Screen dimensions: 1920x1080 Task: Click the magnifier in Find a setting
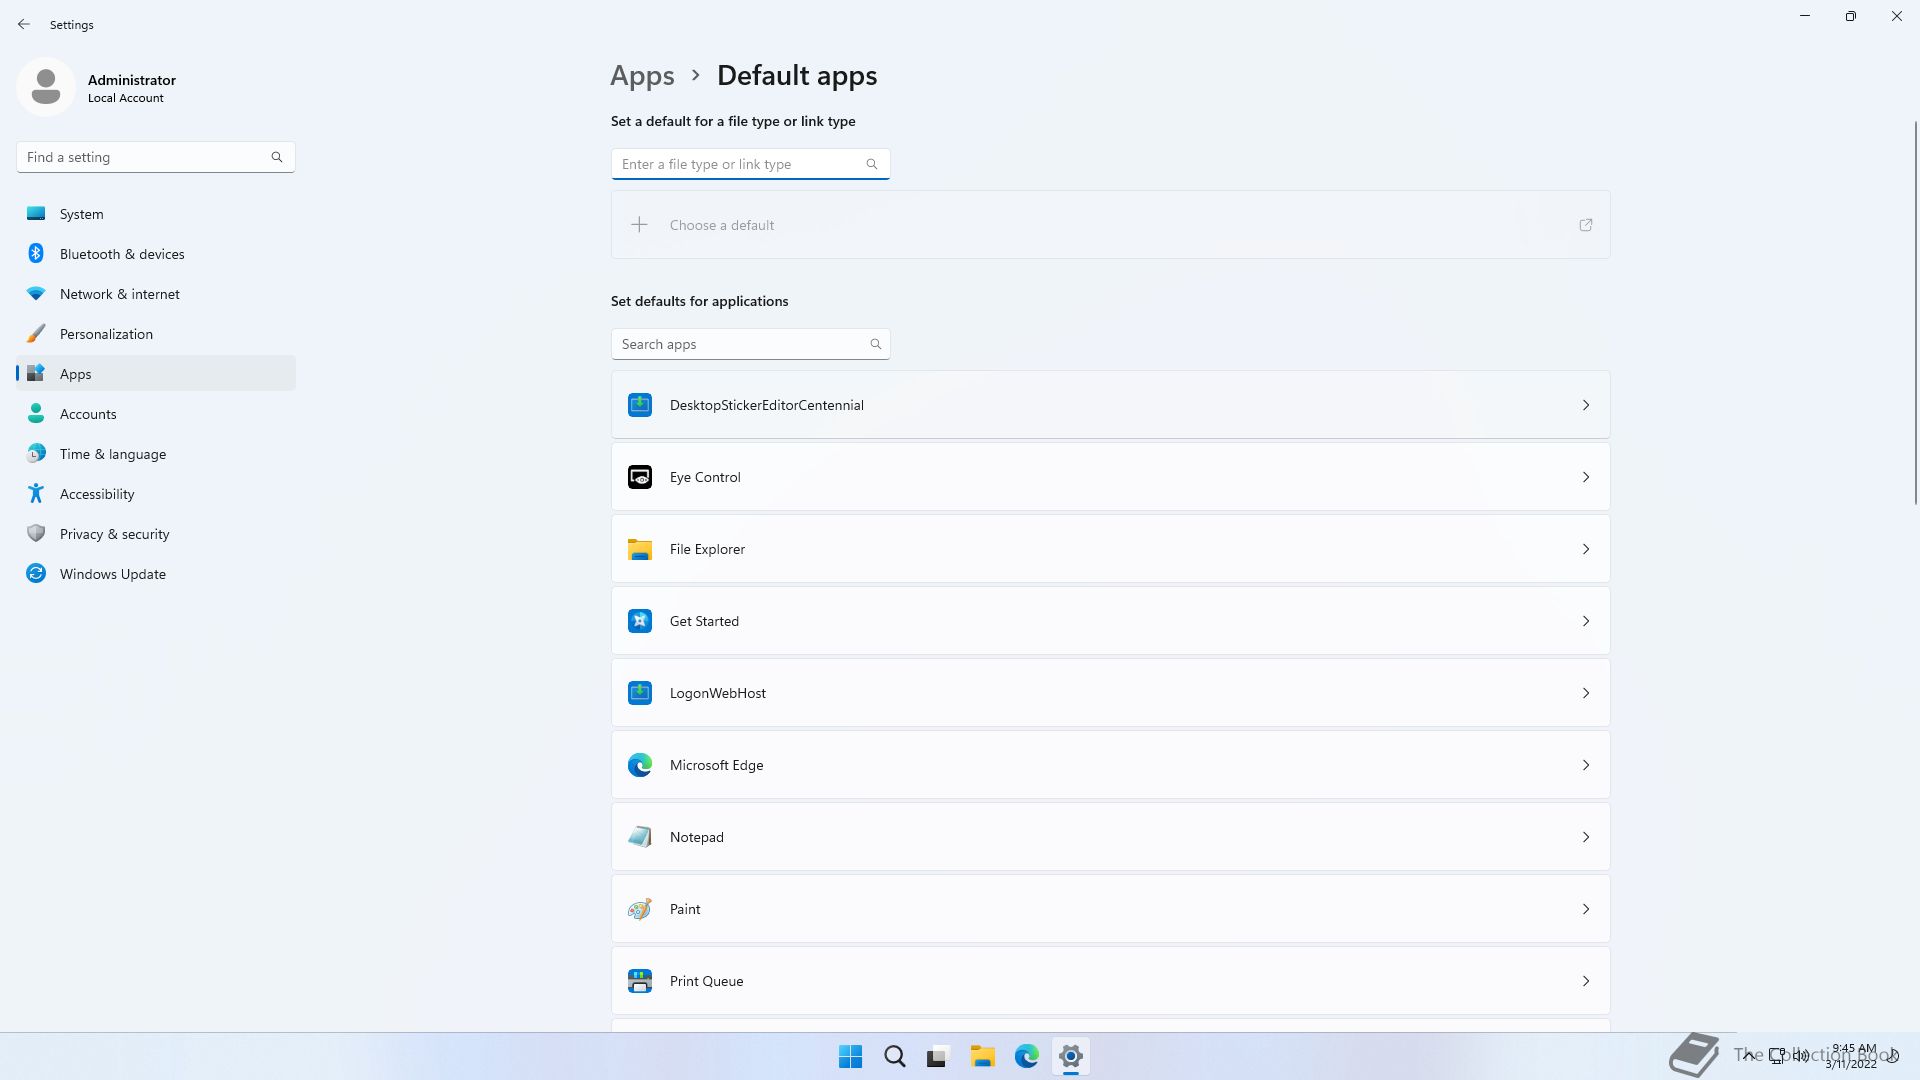coord(277,157)
